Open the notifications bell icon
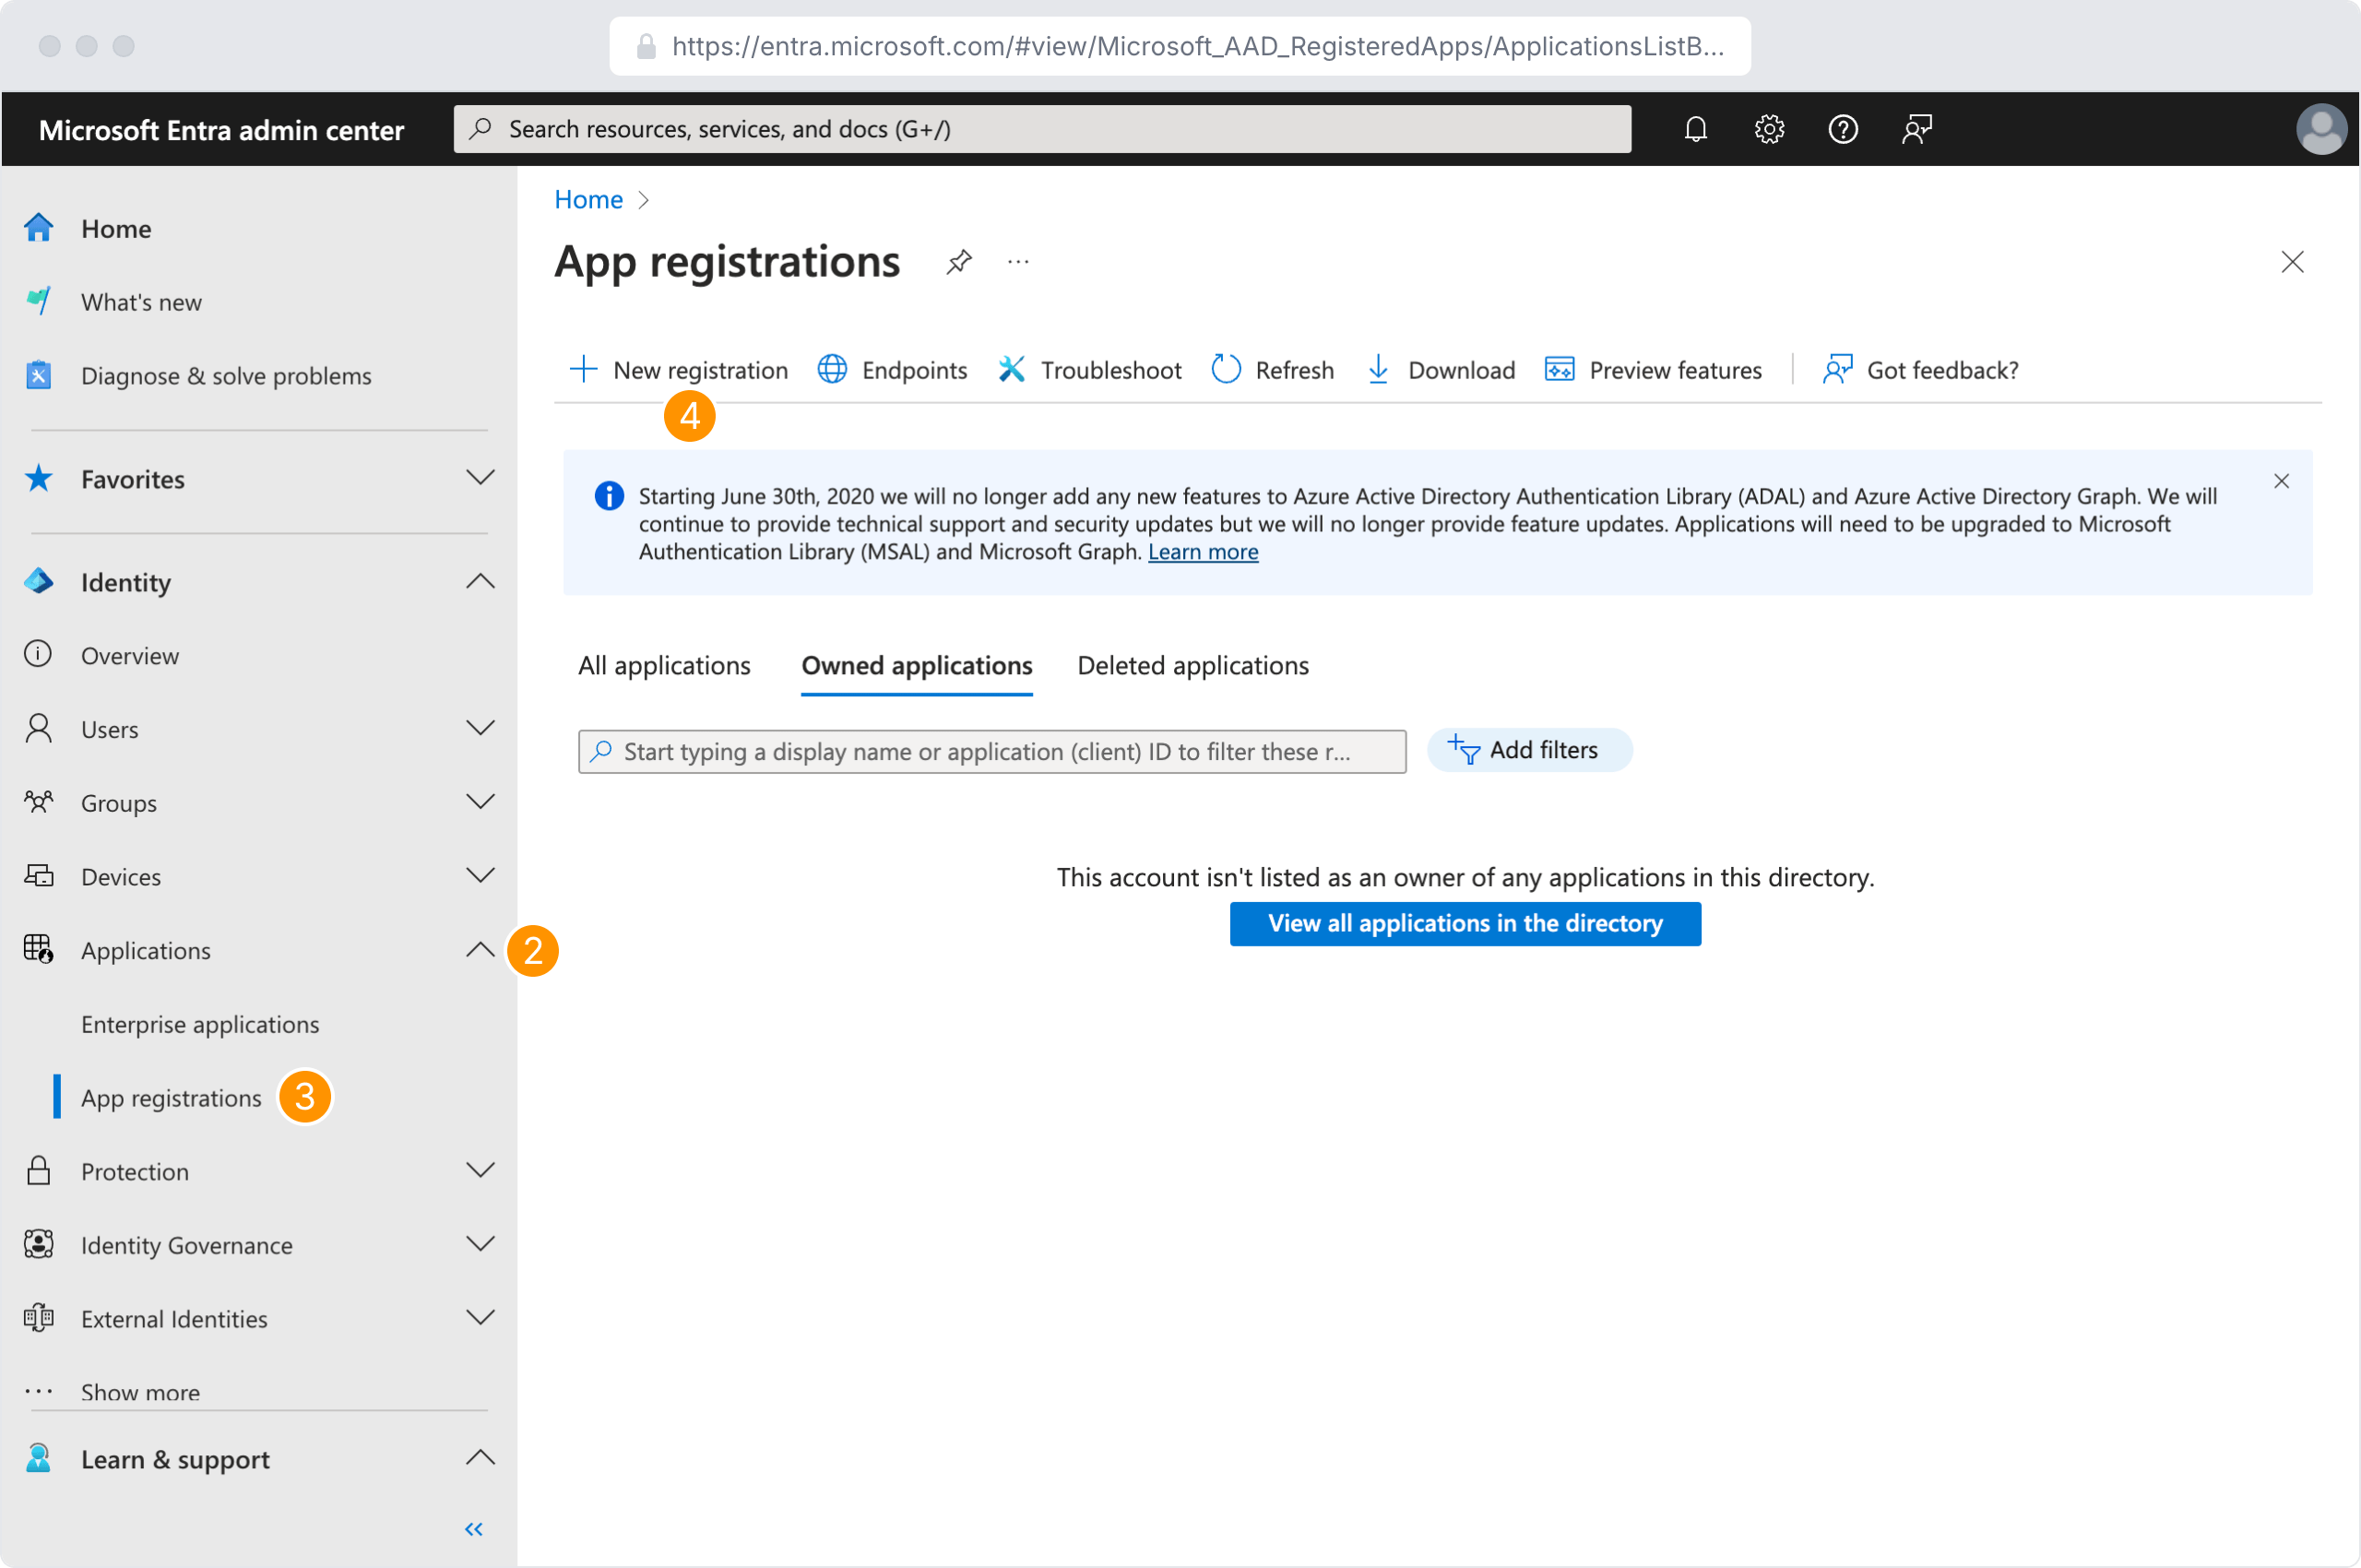This screenshot has height=1568, width=2361. 1695,129
